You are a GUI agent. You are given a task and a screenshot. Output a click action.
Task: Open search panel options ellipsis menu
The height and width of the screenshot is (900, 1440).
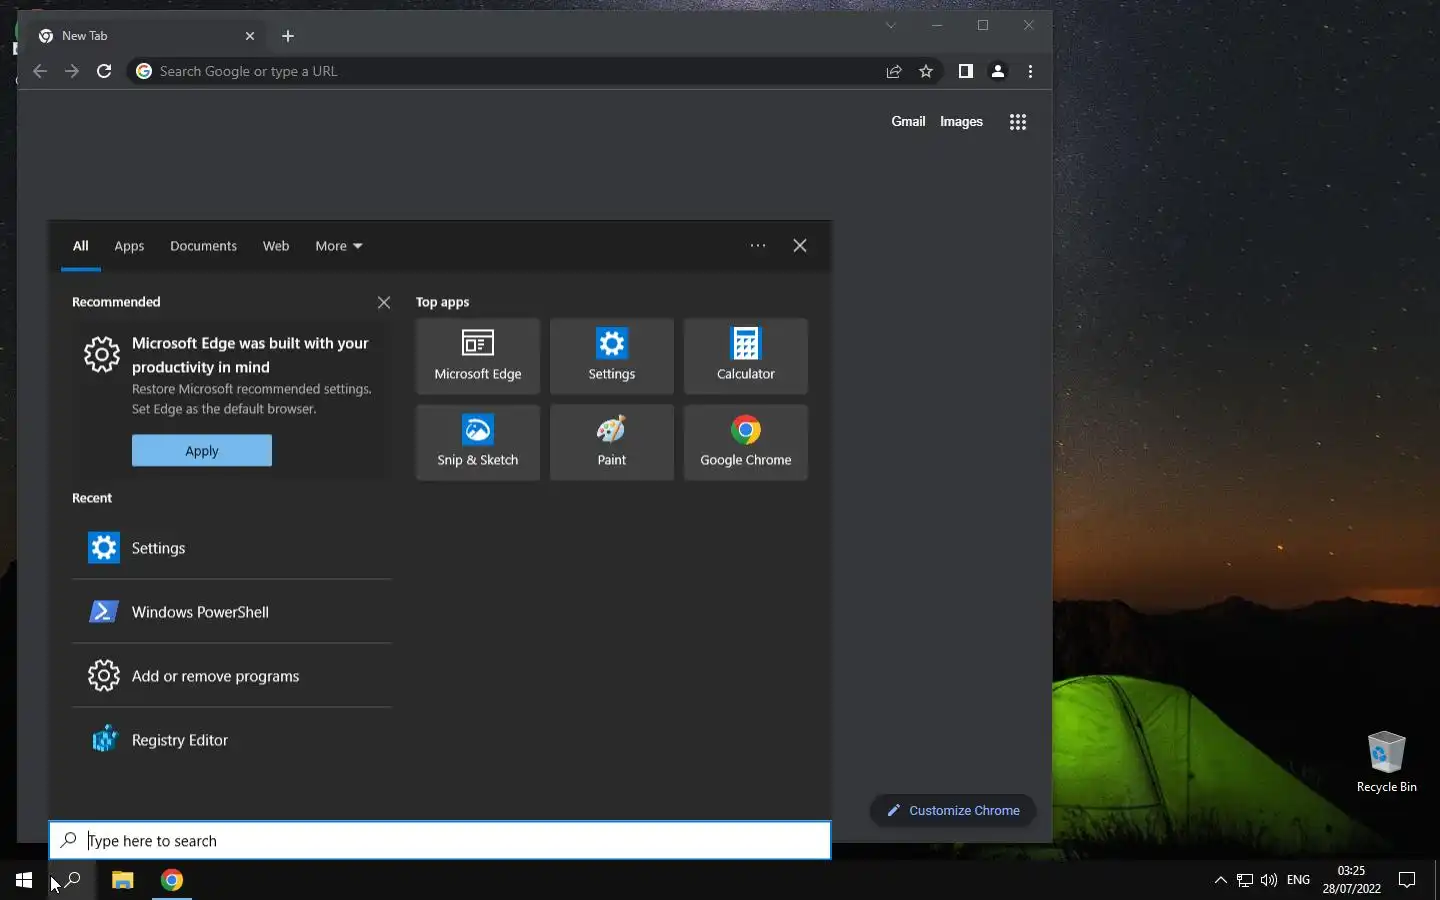coord(758,246)
